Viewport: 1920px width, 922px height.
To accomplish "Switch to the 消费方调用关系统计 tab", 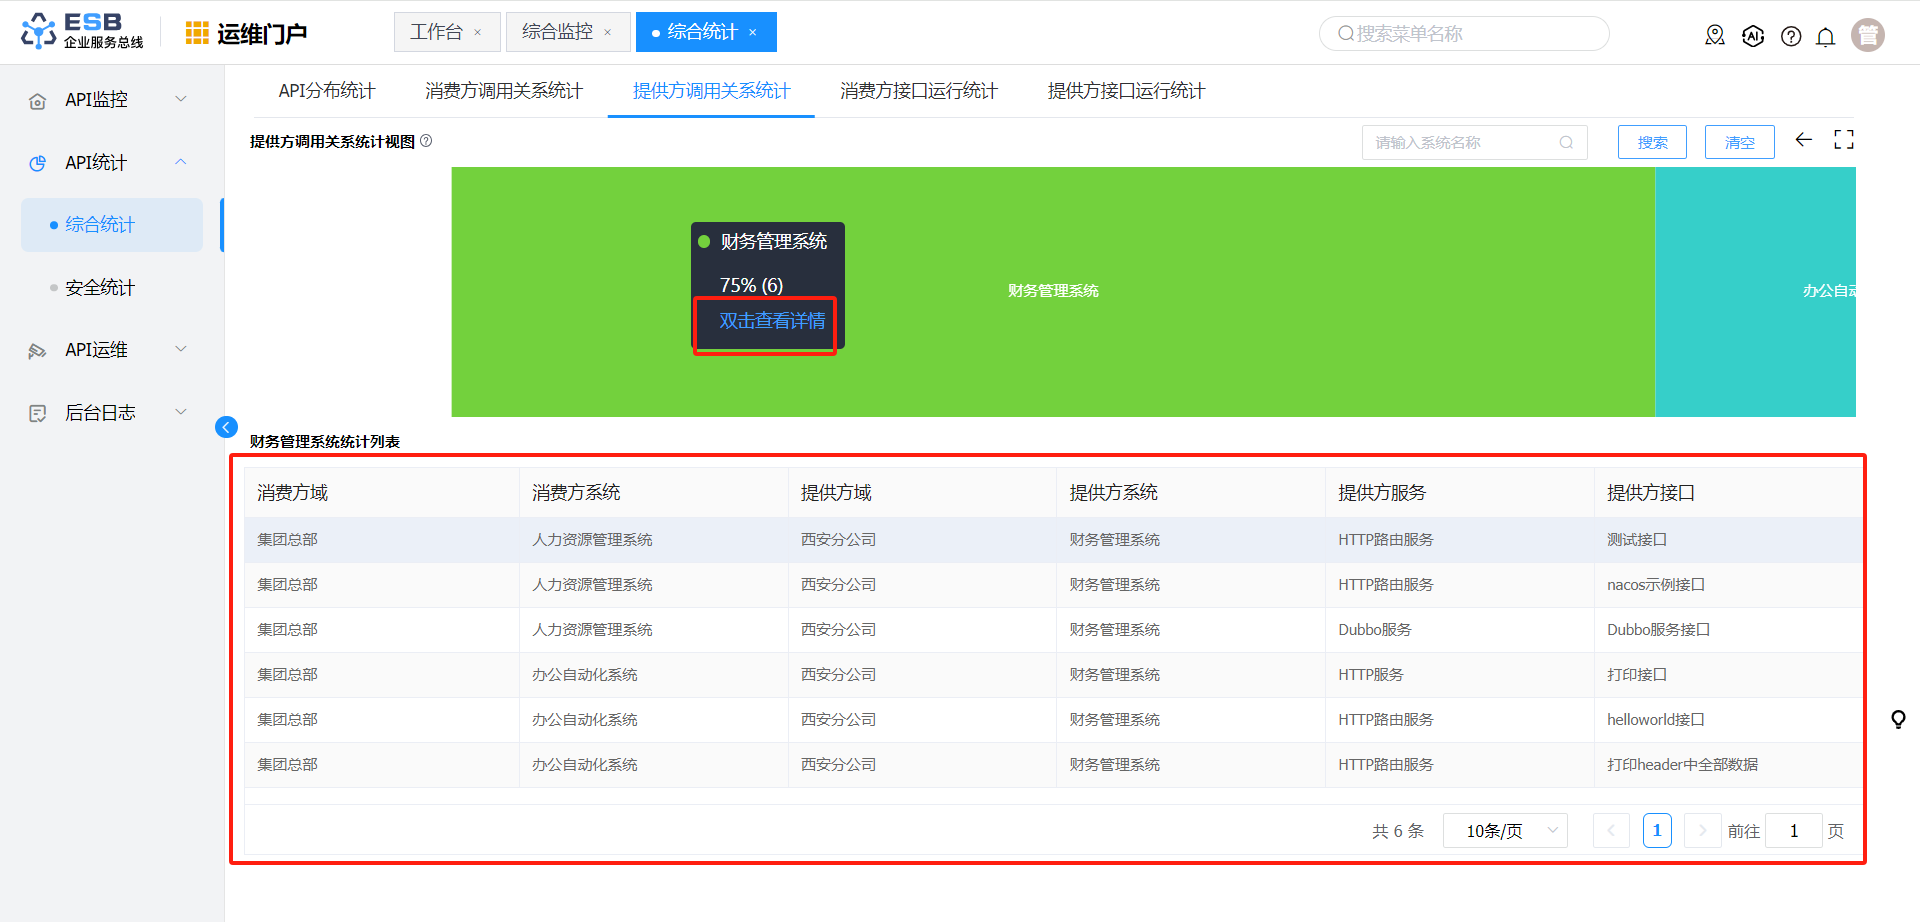I will coord(504,91).
